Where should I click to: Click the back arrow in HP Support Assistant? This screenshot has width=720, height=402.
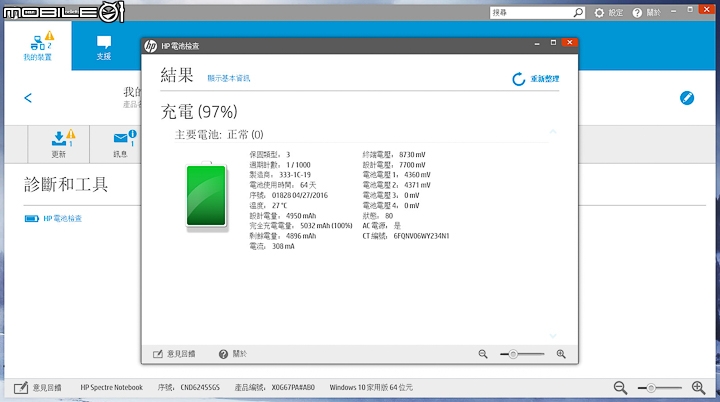tap(28, 98)
